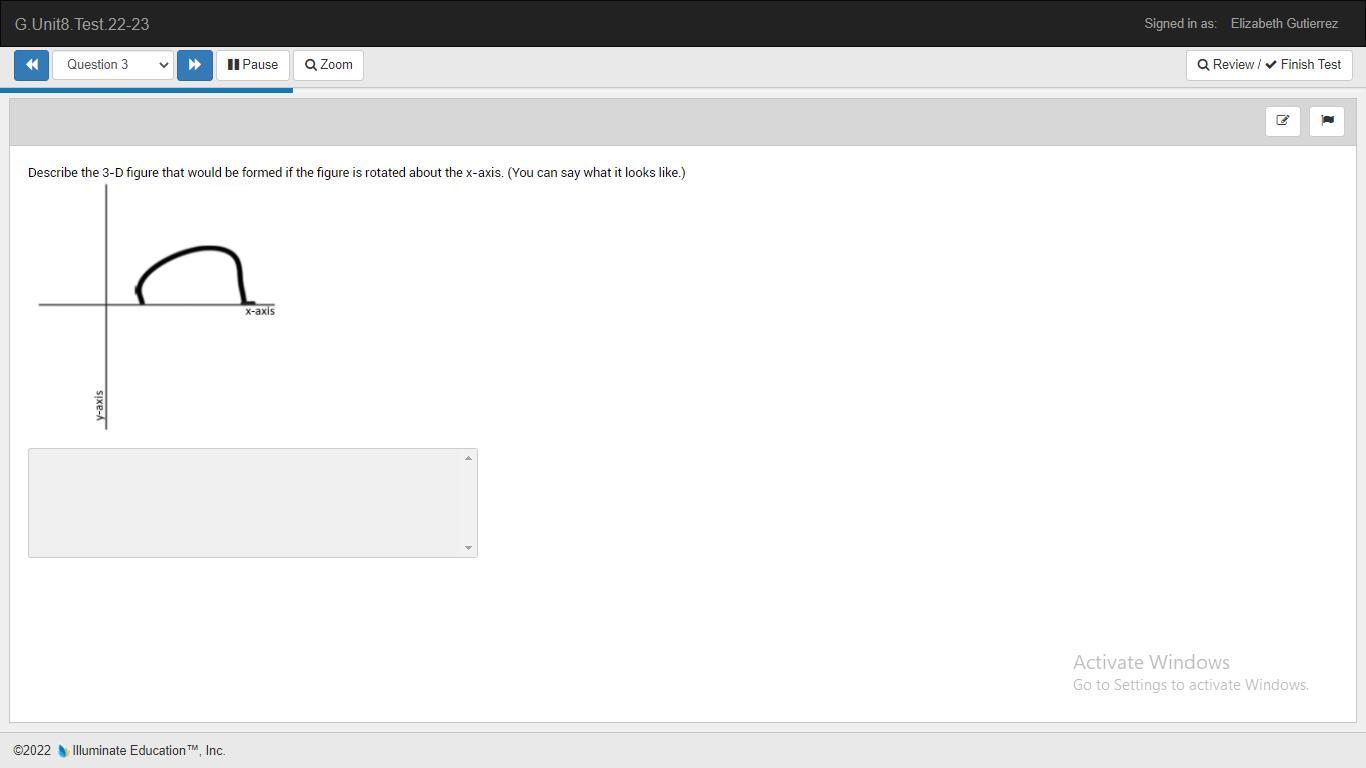Open Review / Finish Test

pos(1269,65)
